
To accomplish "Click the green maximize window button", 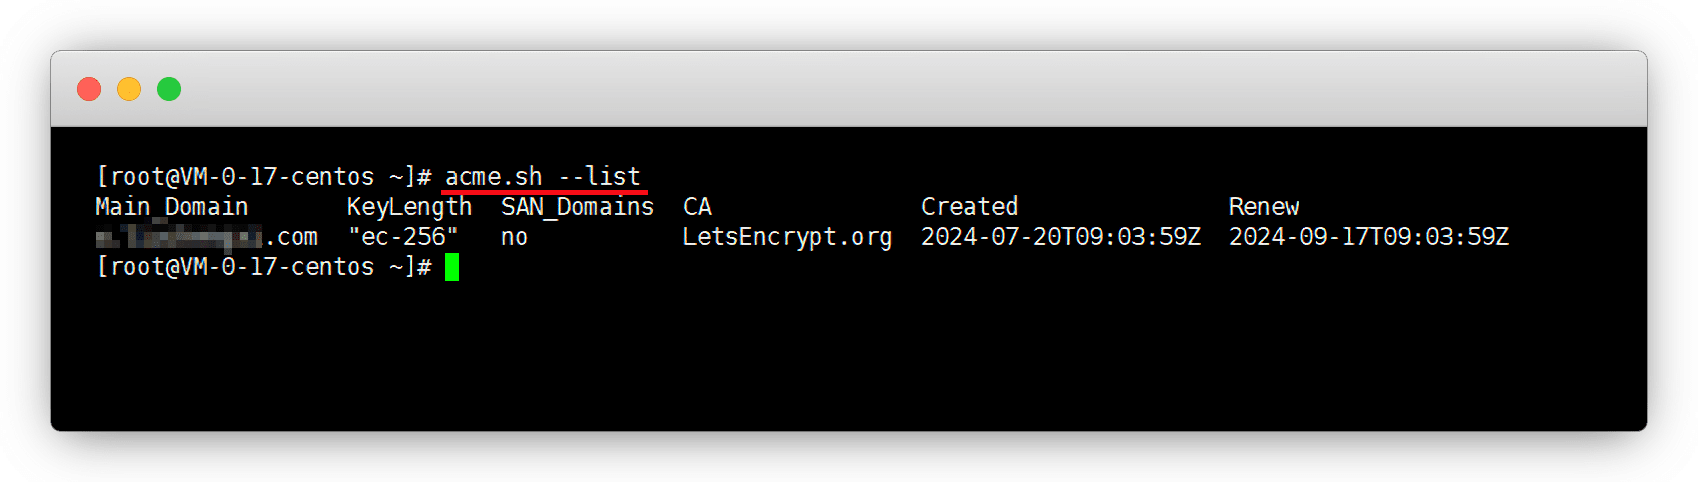I will pyautogui.click(x=169, y=89).
